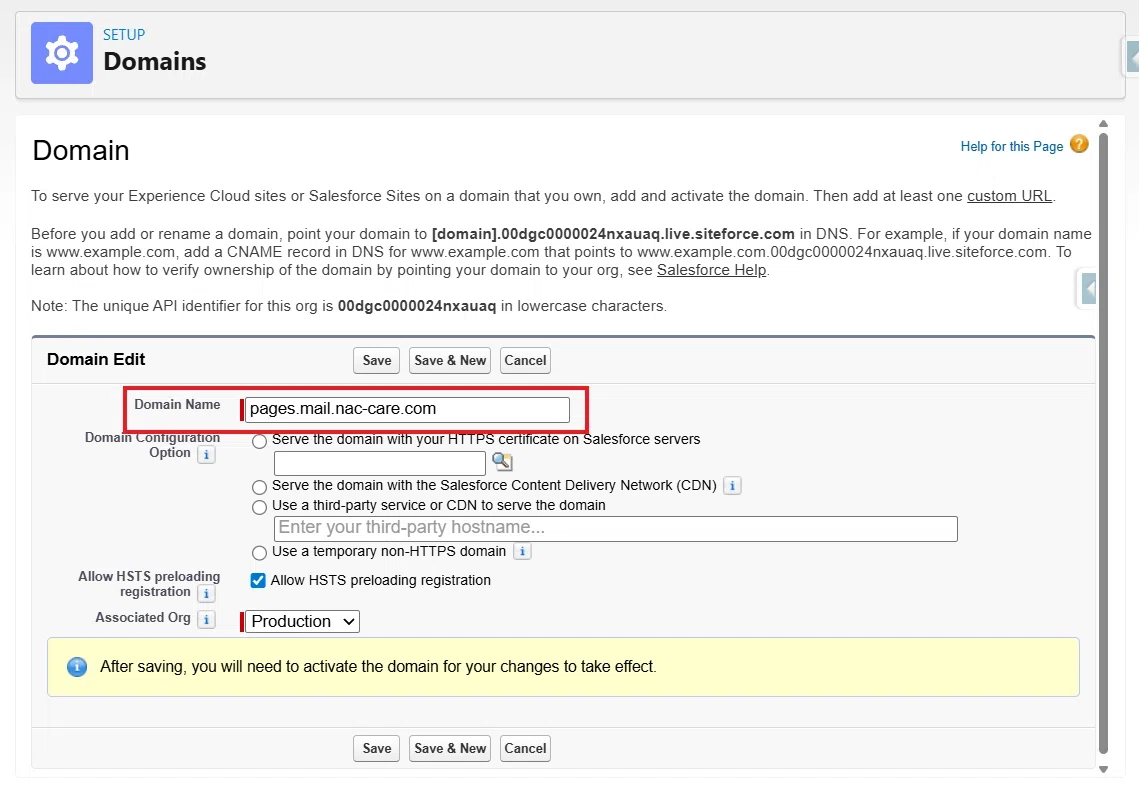The image size is (1139, 788).
Task: Expand the side panel arrow near the description
Action: click(1087, 288)
